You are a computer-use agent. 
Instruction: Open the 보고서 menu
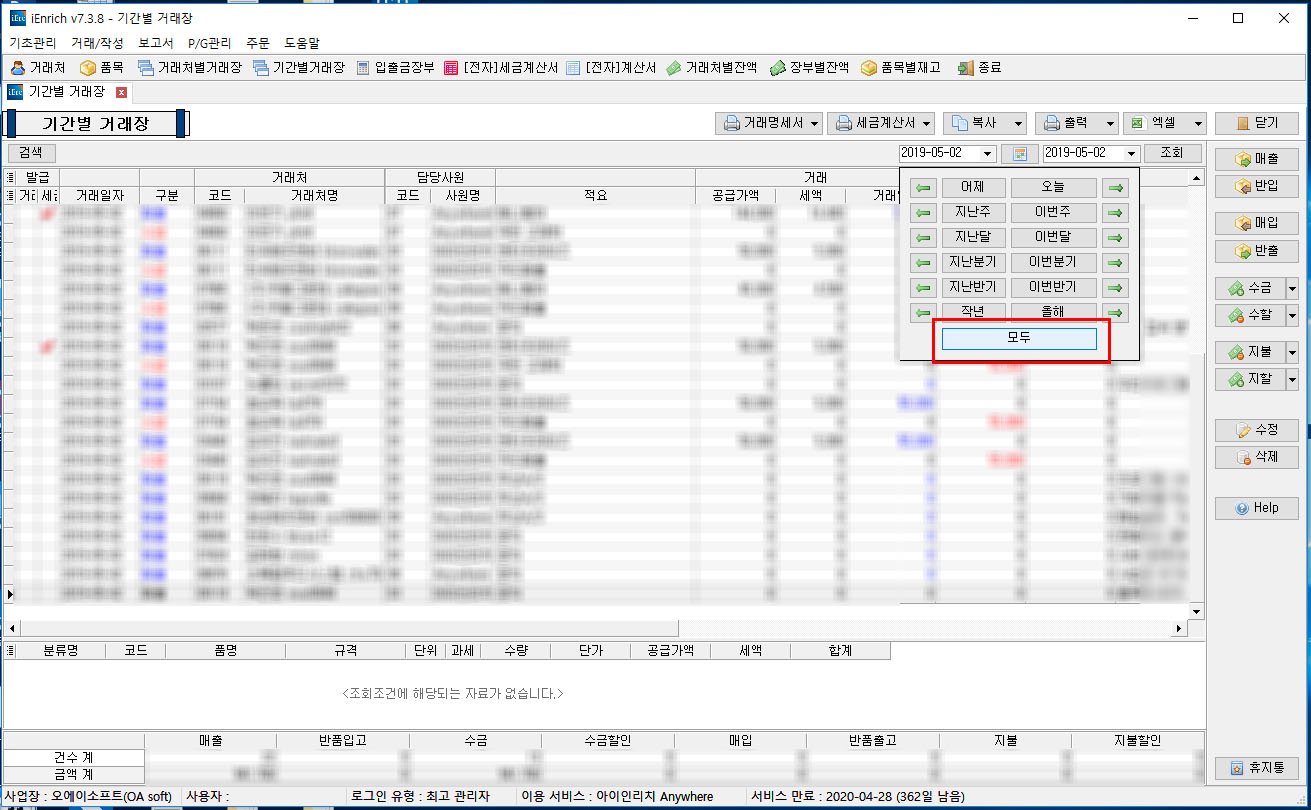(155, 43)
